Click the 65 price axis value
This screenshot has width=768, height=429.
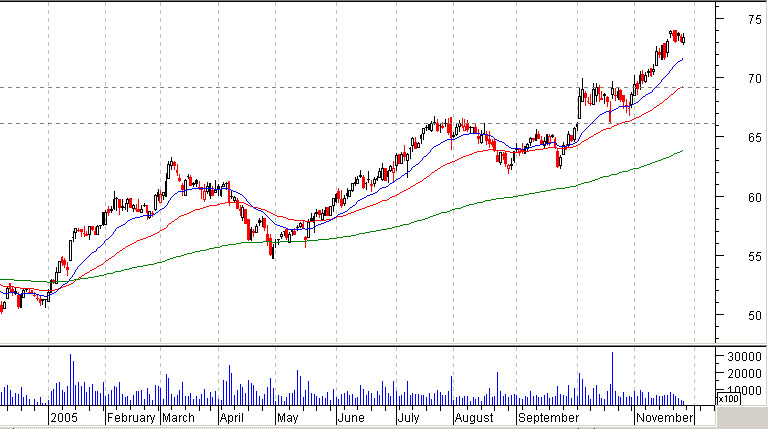click(x=755, y=138)
